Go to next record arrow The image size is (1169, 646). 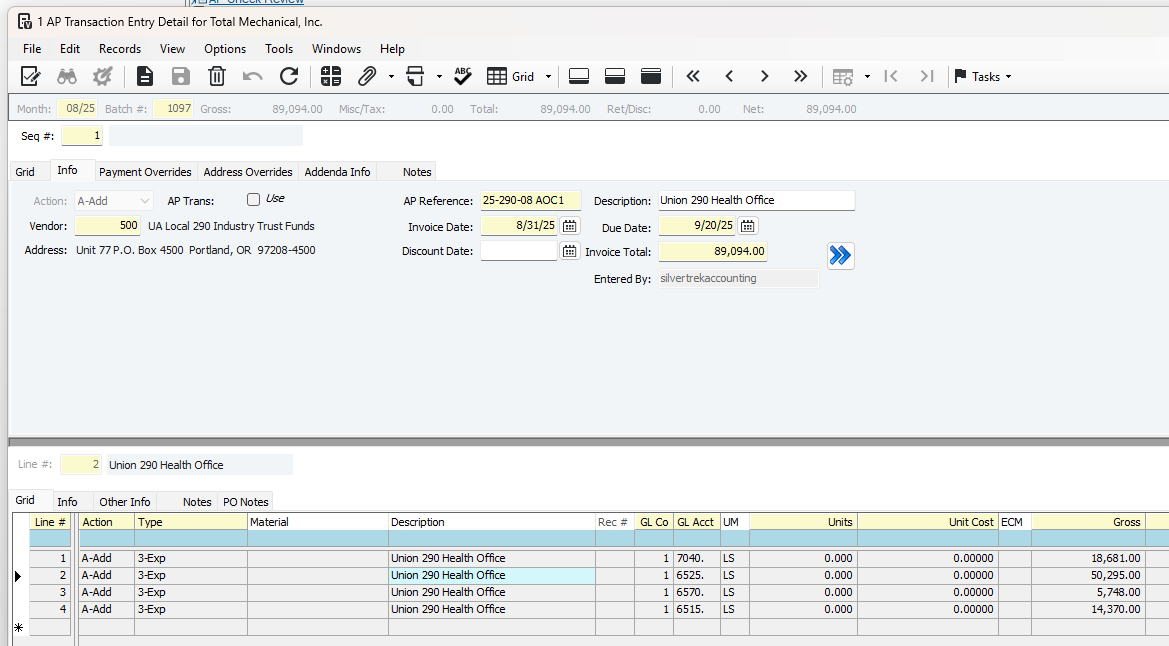[x=764, y=76]
